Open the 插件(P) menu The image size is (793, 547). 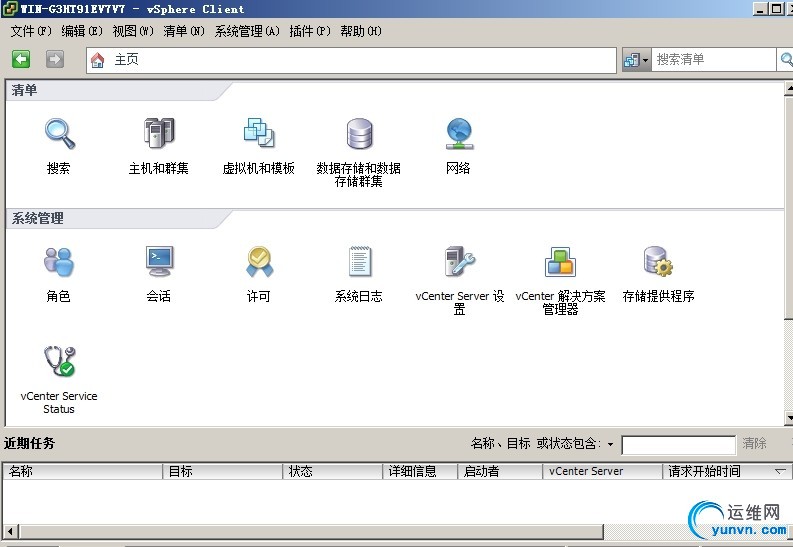(x=310, y=31)
